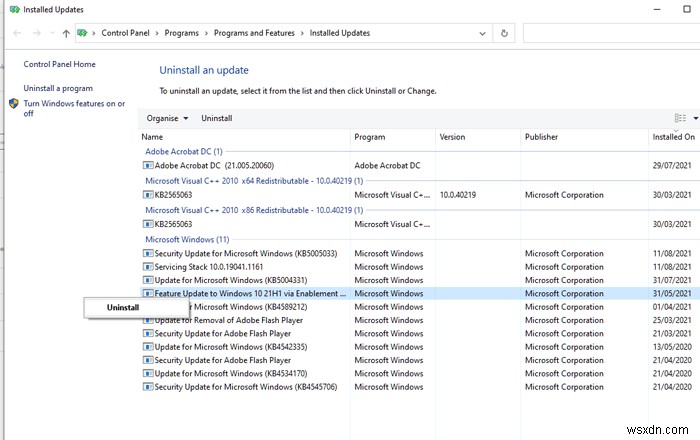Open Uninstall a program link
The image size is (700, 440).
tap(58, 88)
